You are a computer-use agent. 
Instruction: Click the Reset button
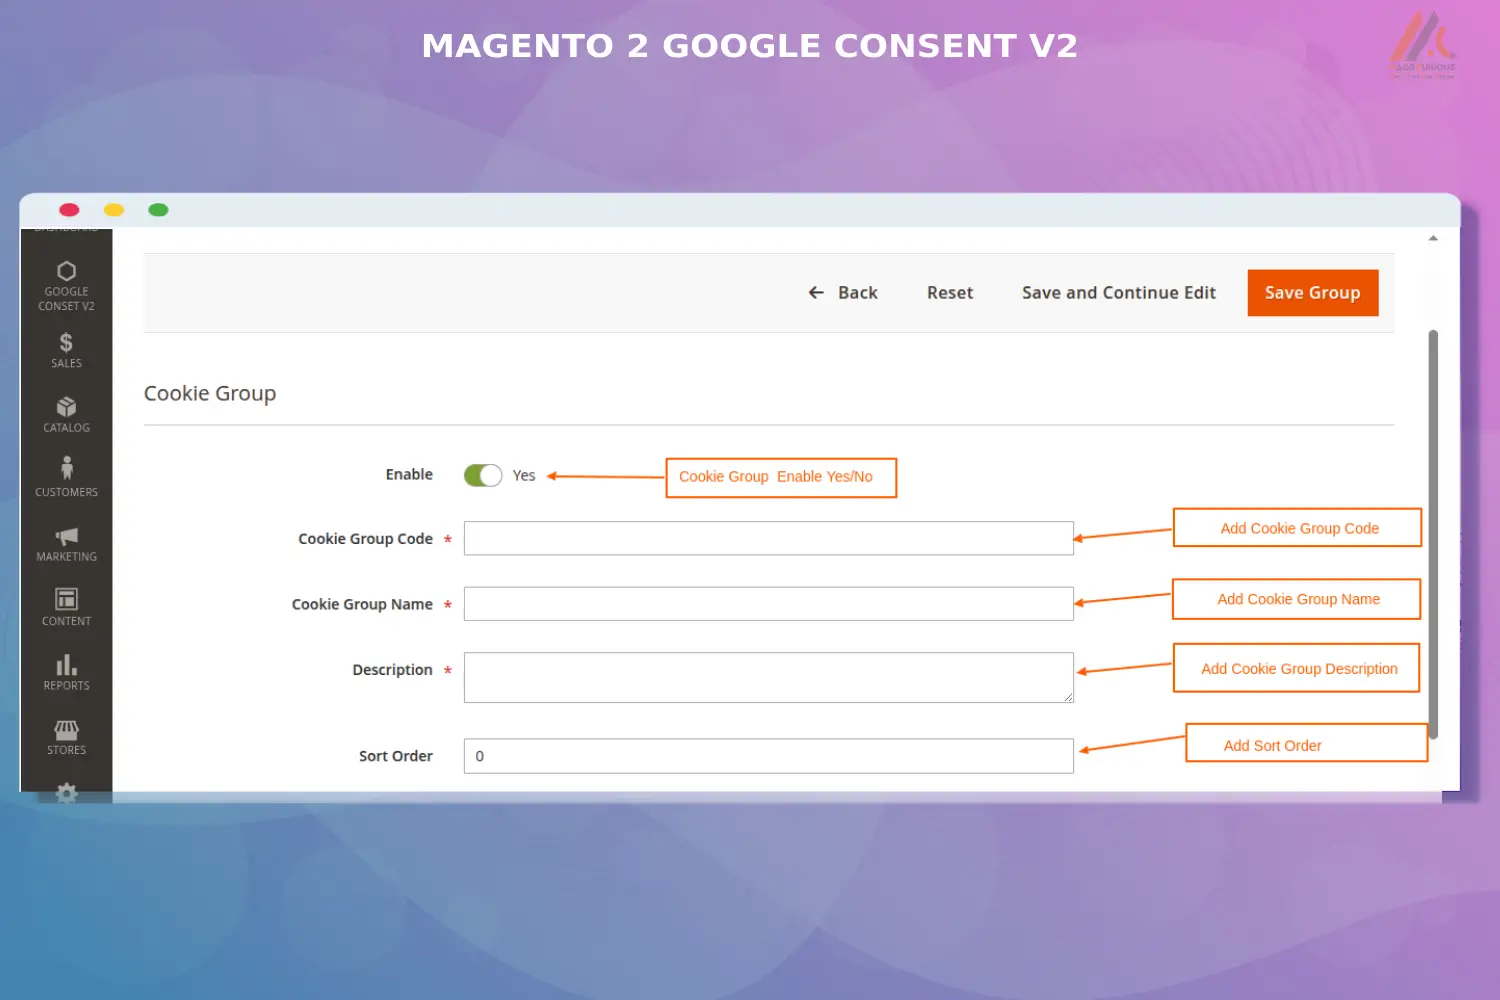pyautogui.click(x=949, y=292)
